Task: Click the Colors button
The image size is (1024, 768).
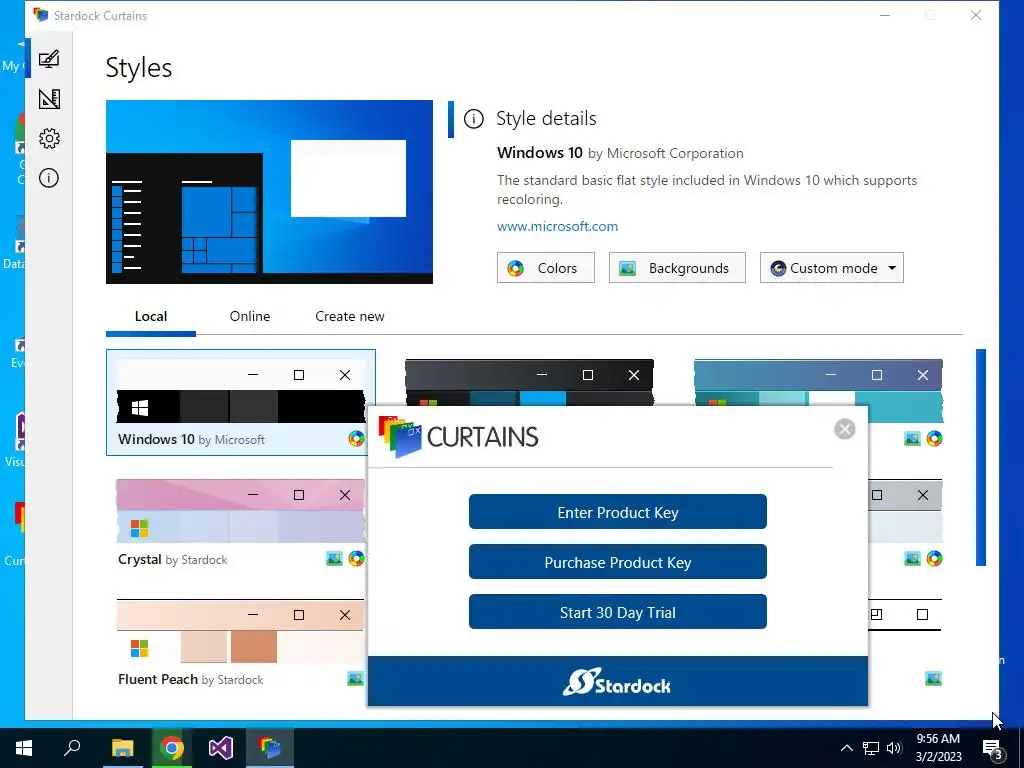Action: click(x=545, y=268)
